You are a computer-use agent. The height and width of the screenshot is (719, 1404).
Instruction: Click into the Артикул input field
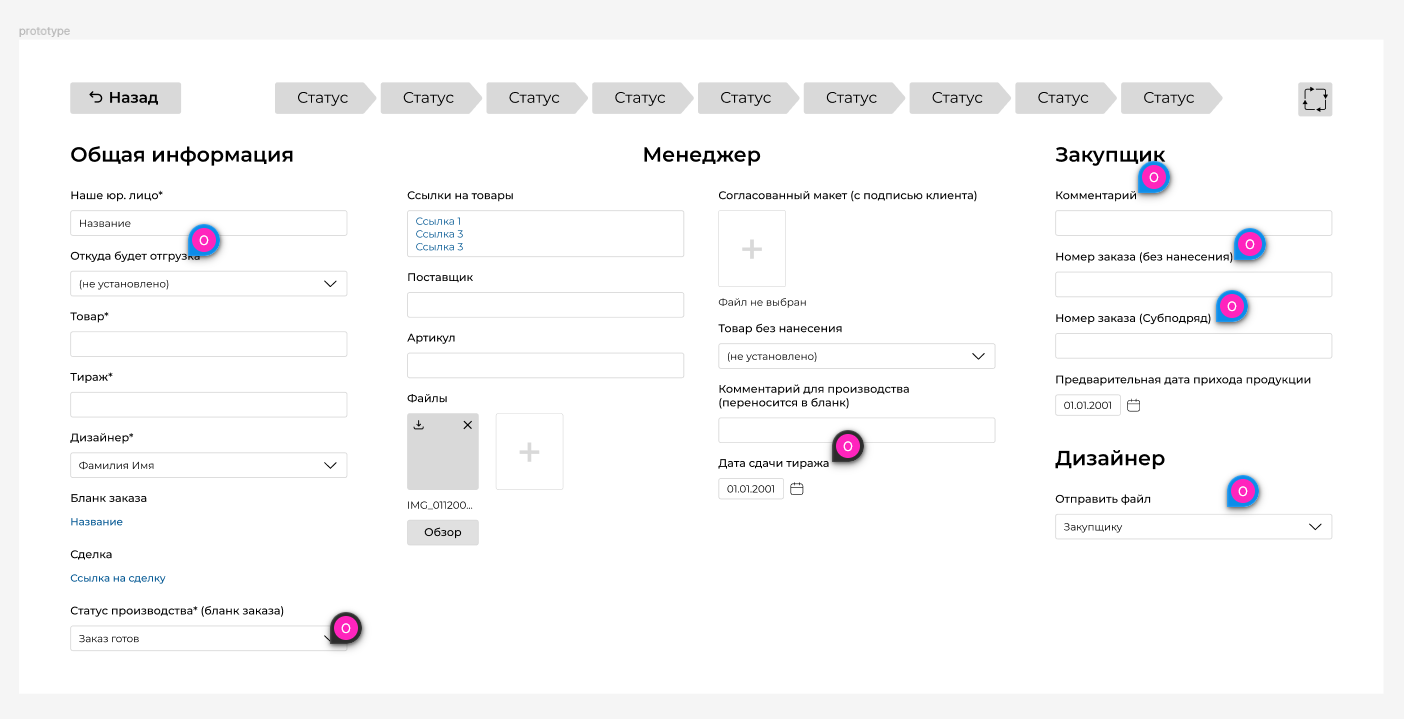click(x=545, y=365)
